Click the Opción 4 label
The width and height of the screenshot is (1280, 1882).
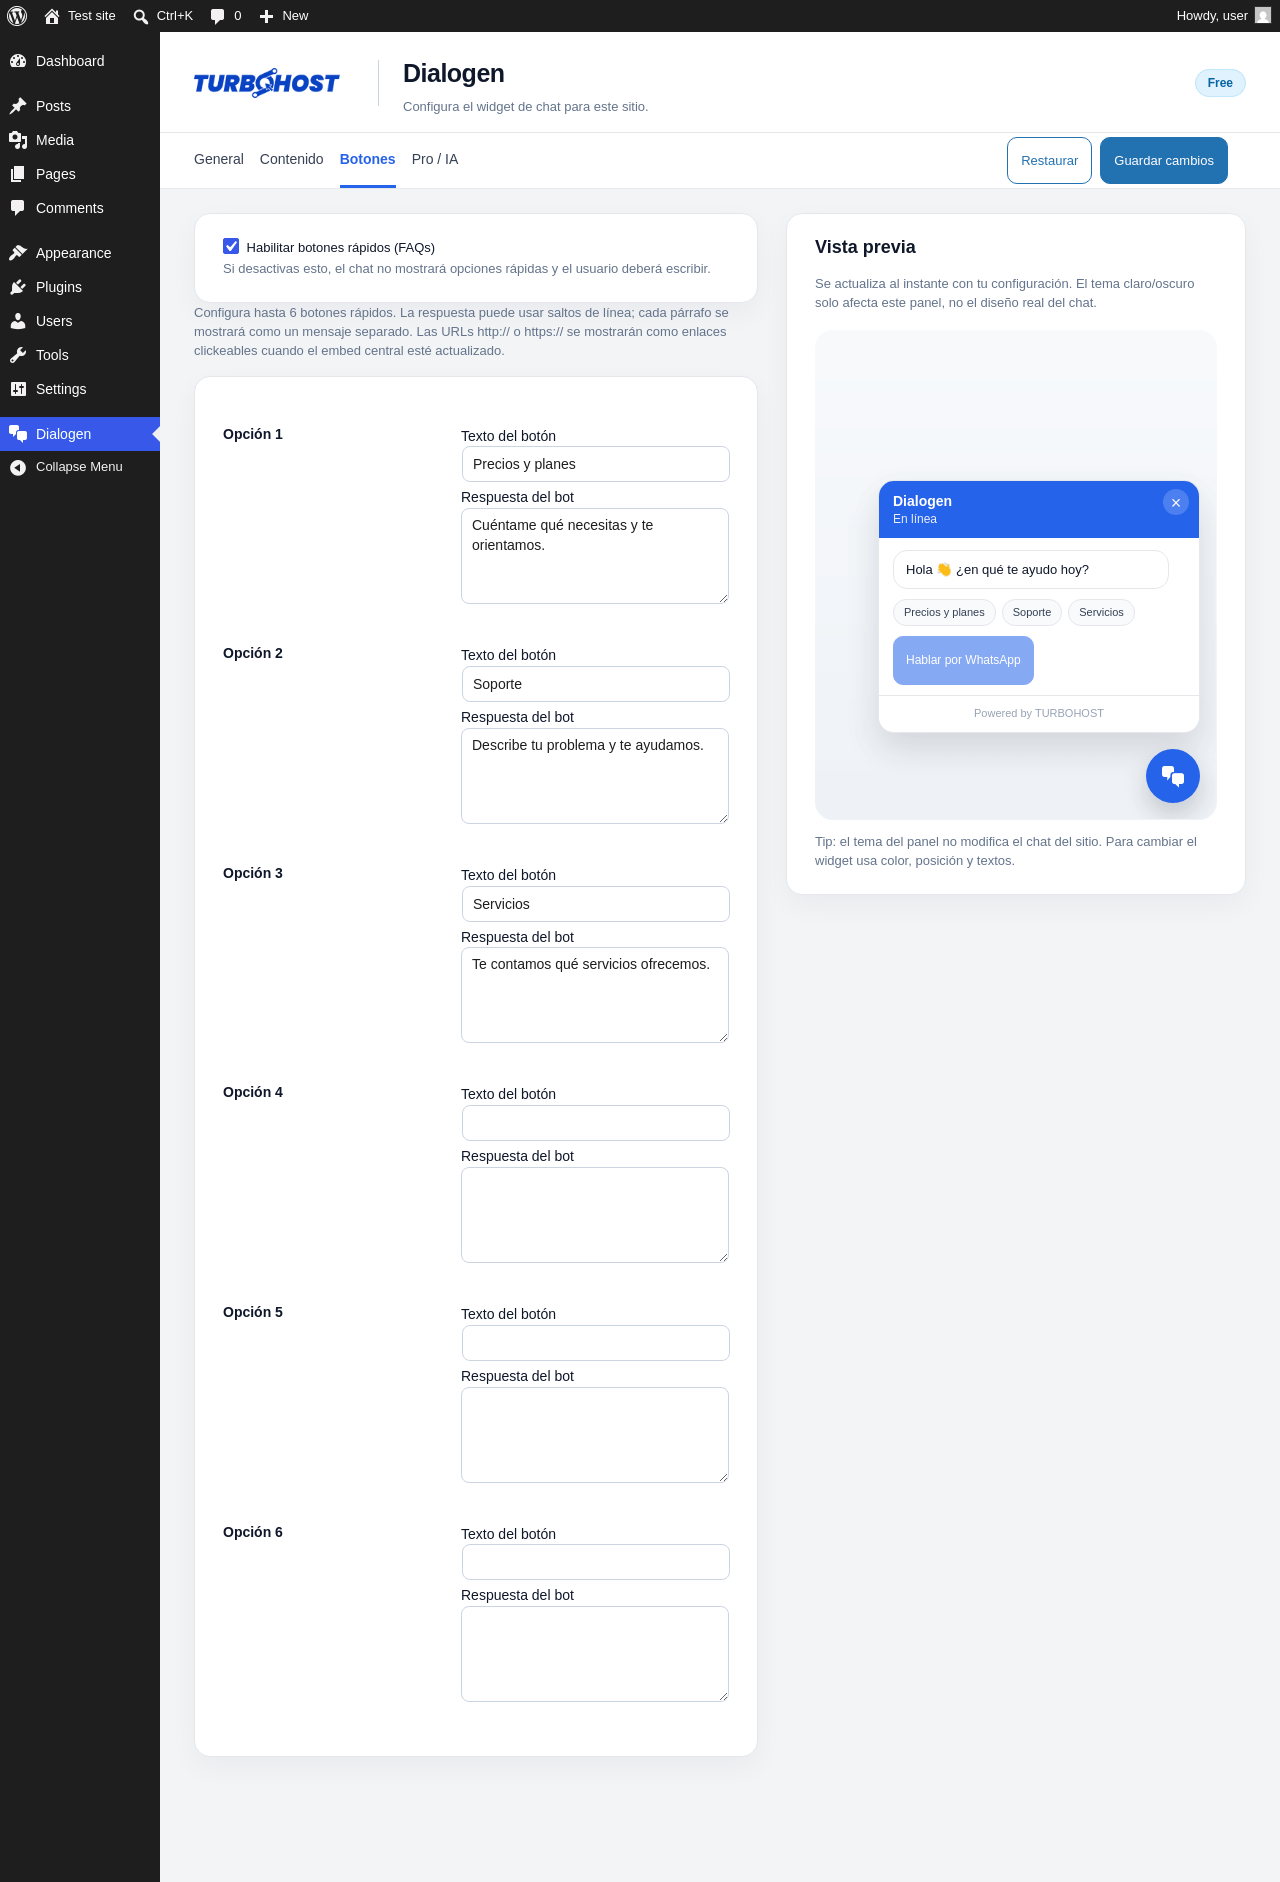pos(253,1092)
